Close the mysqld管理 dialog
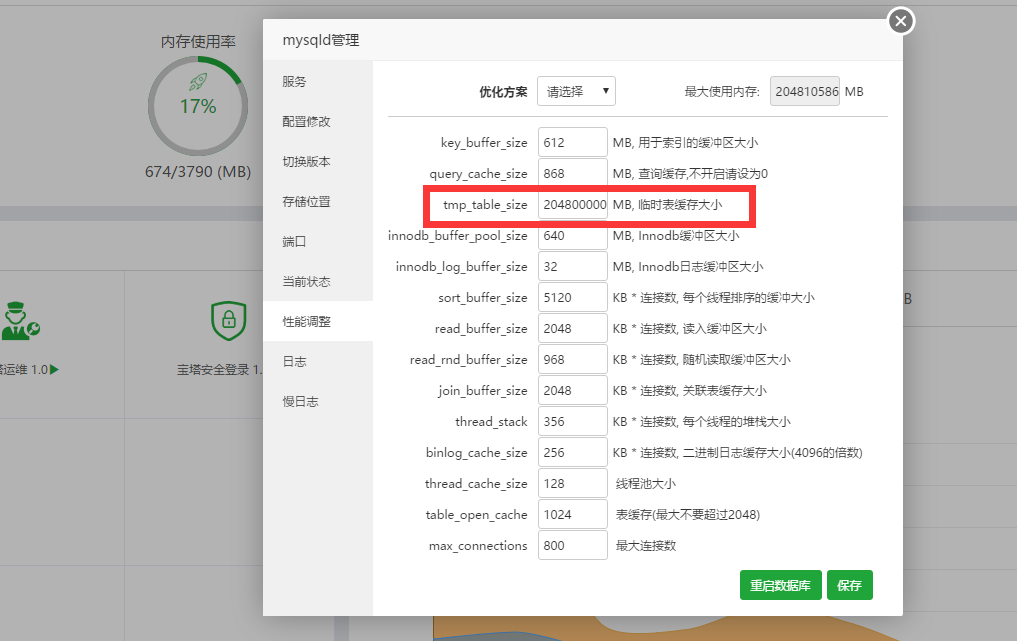The height and width of the screenshot is (641, 1017). 899,20
